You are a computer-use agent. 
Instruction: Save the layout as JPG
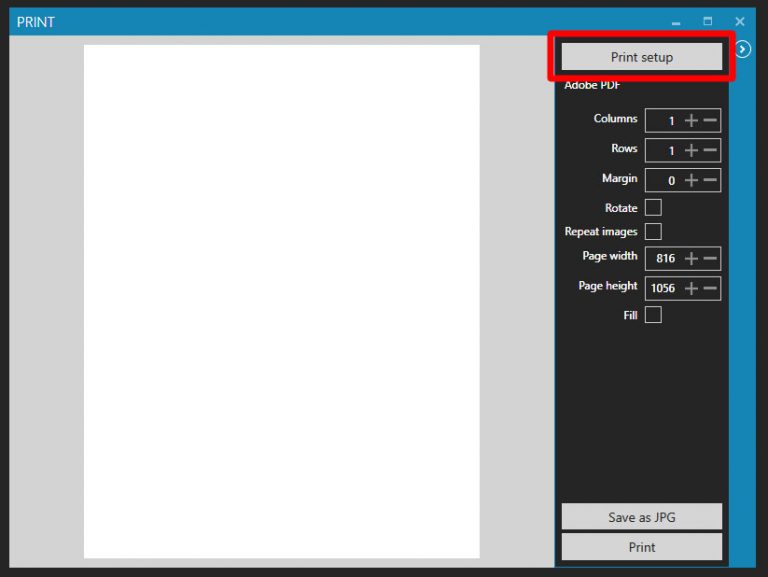tap(641, 517)
